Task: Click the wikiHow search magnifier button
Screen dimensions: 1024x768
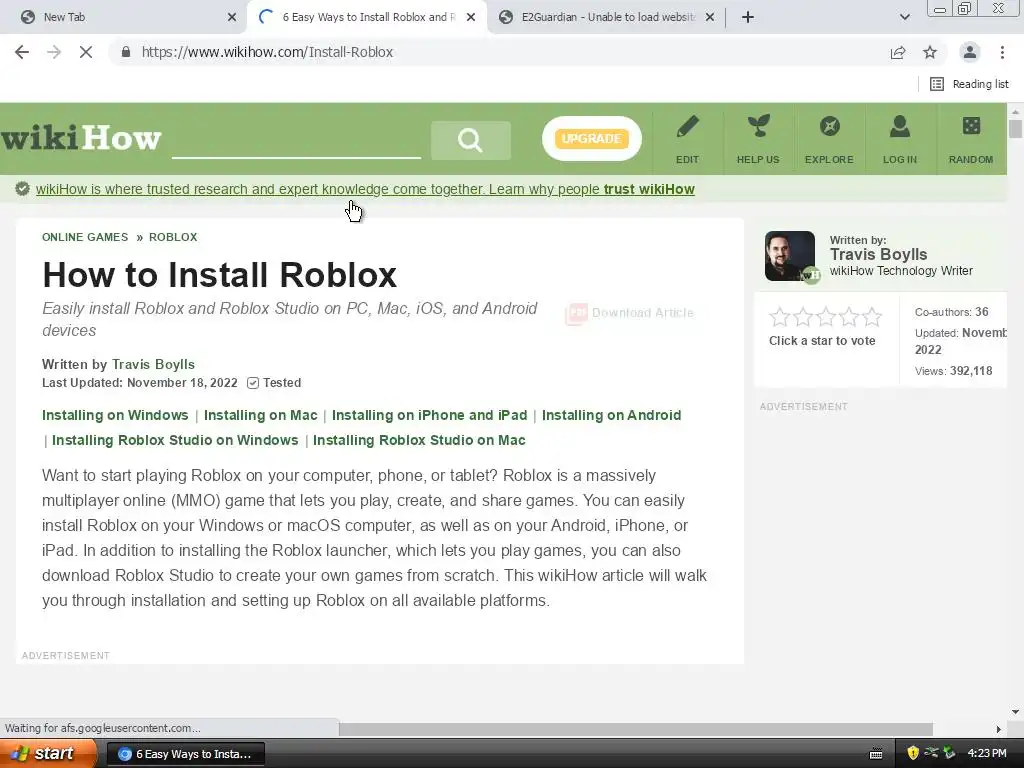Action: point(471,140)
